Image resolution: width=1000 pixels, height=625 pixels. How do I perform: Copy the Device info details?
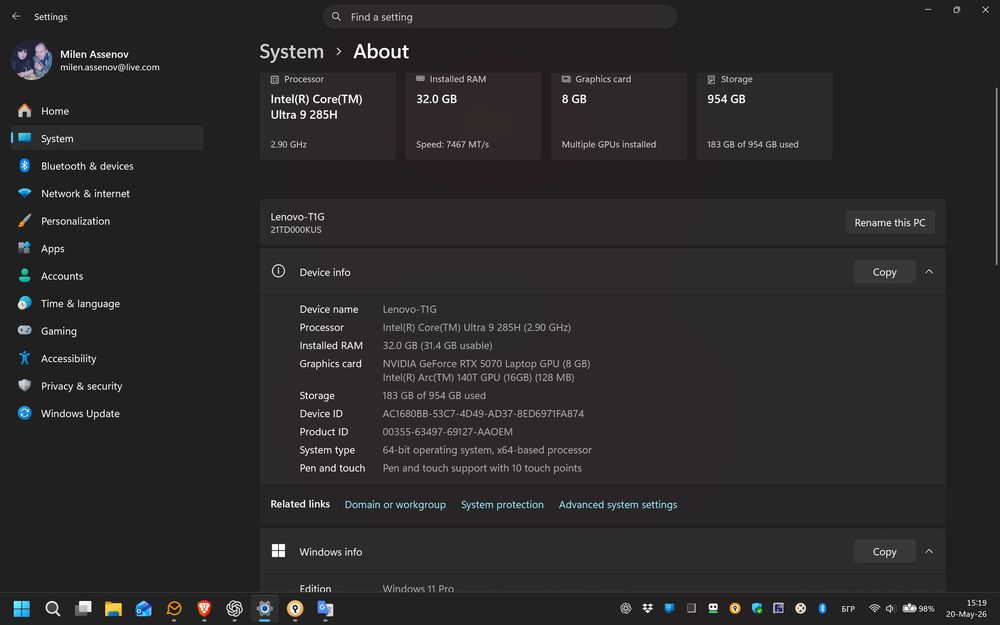[884, 272]
